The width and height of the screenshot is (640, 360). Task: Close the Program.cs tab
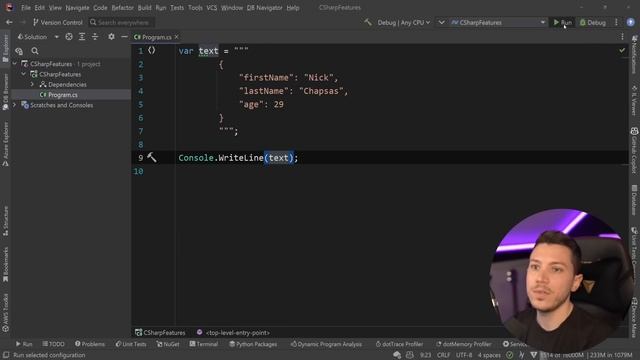[x=176, y=37]
